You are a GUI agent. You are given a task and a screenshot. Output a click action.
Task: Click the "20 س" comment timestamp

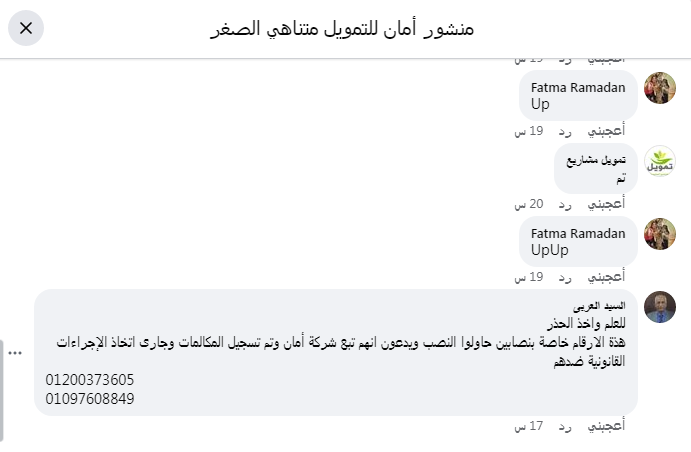tap(528, 203)
